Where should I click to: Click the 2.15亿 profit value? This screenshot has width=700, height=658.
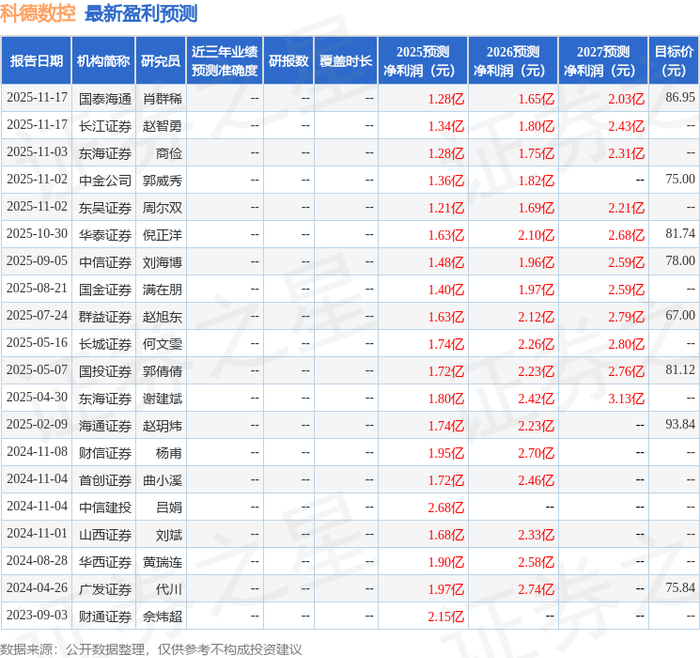pyautogui.click(x=446, y=616)
